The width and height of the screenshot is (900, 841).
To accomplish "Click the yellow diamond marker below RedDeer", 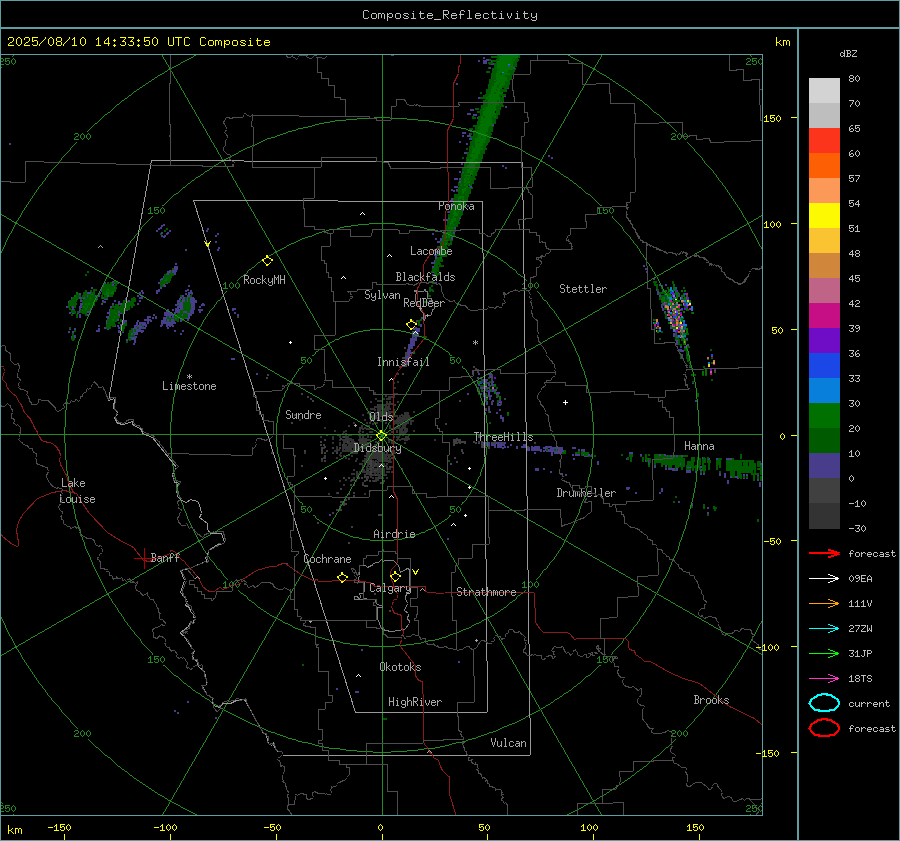I will point(411,325).
